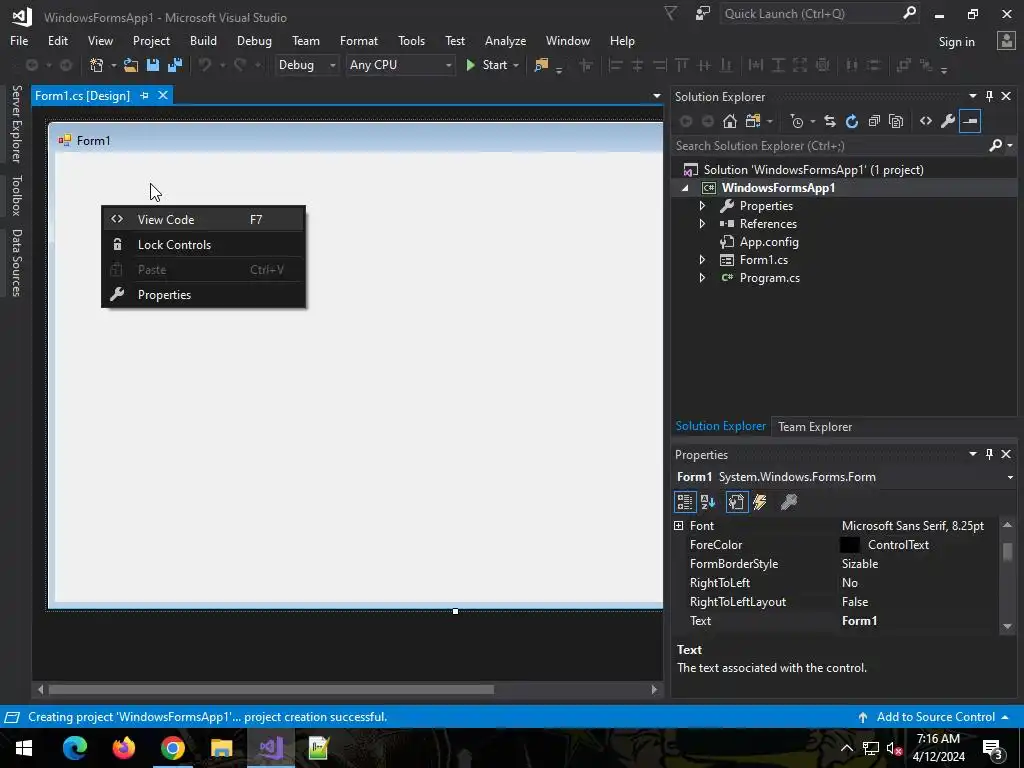
Task: Open the Properties object selector dropdown
Action: coord(1010,477)
